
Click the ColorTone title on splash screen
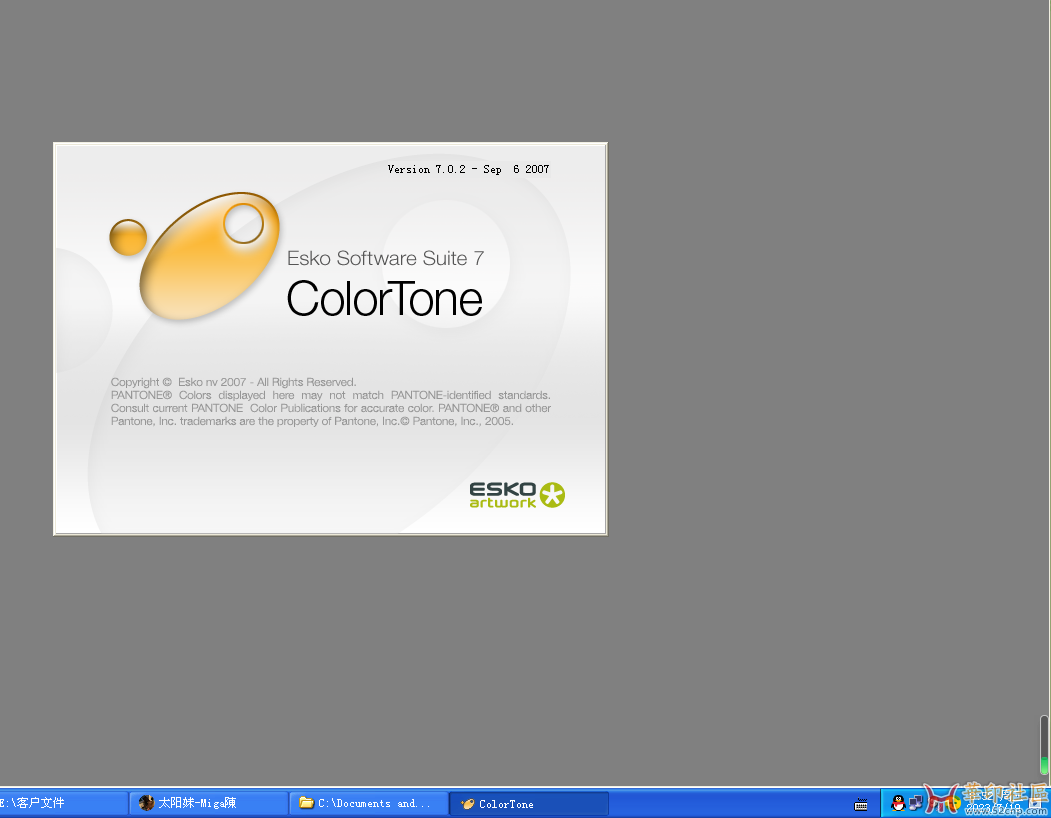(384, 299)
